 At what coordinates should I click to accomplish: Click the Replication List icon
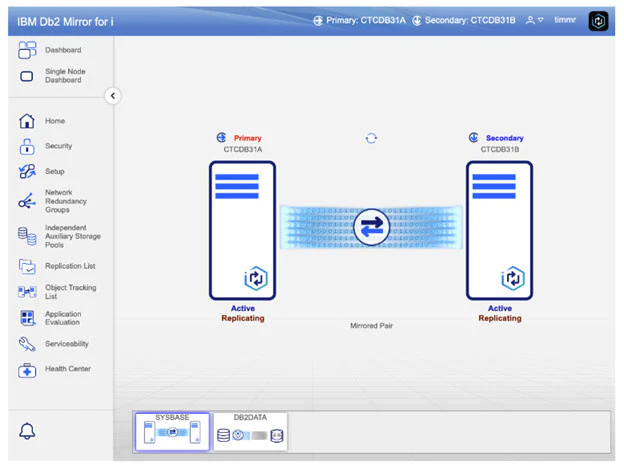click(27, 266)
